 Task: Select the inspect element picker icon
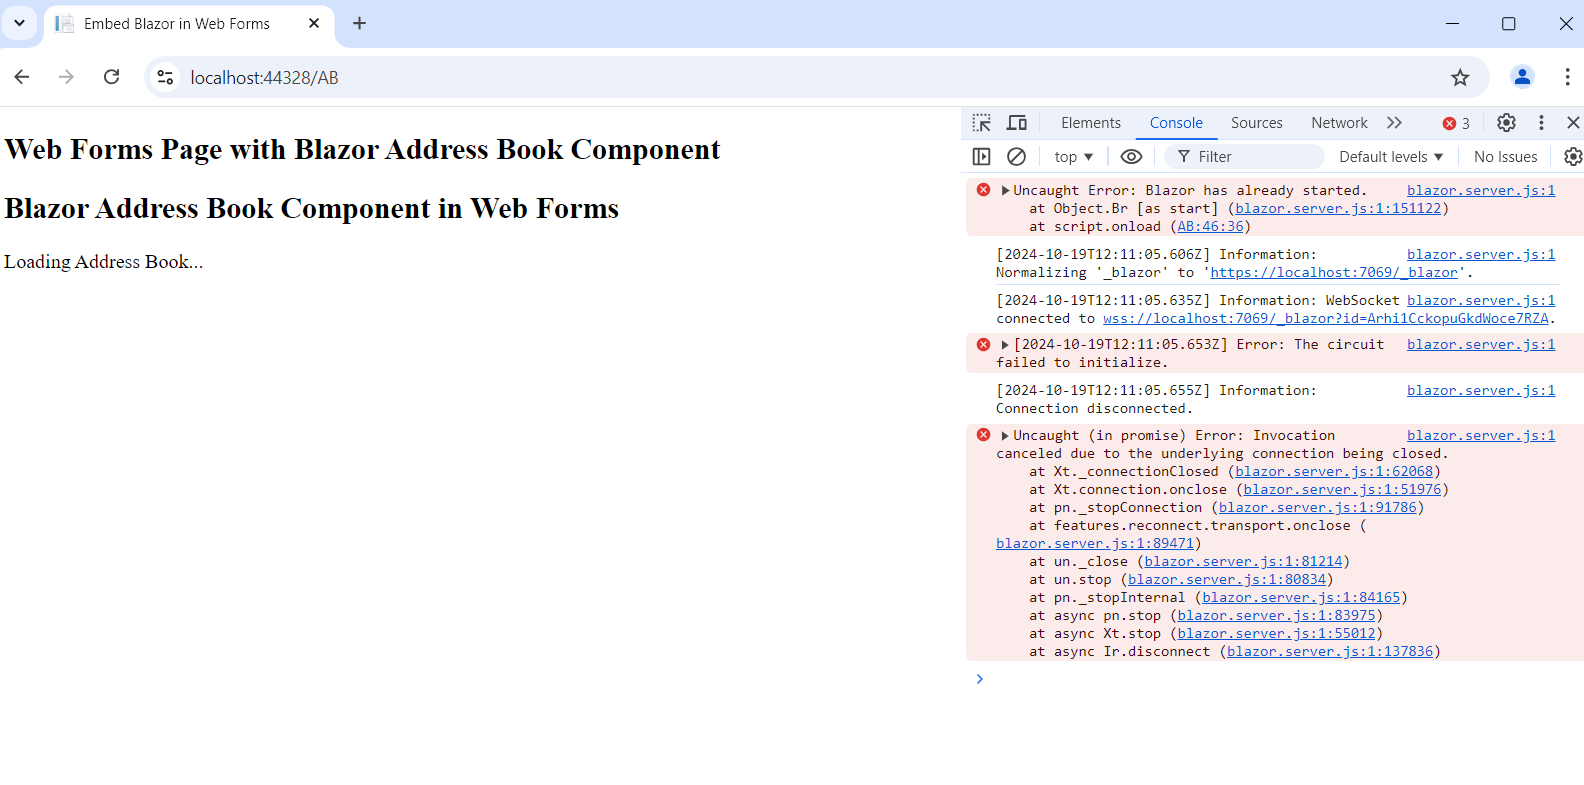pyautogui.click(x=982, y=123)
